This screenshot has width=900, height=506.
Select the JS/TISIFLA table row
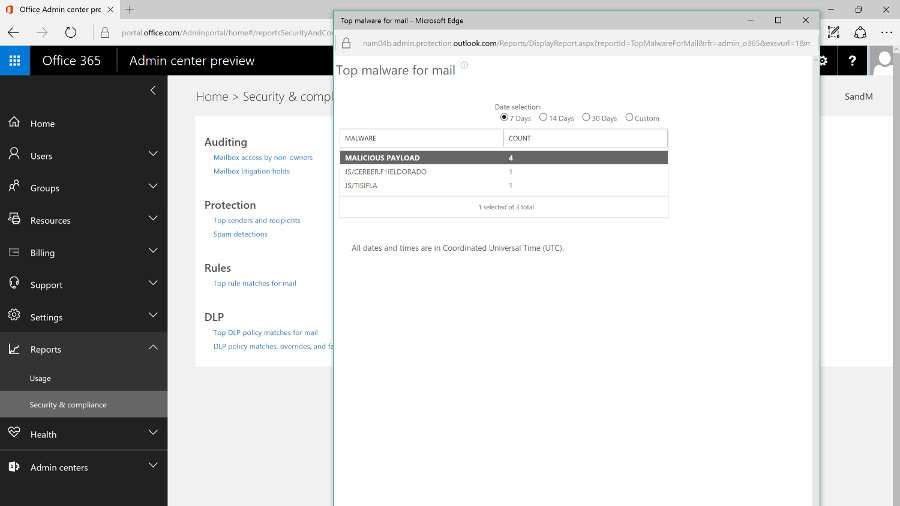(x=504, y=185)
